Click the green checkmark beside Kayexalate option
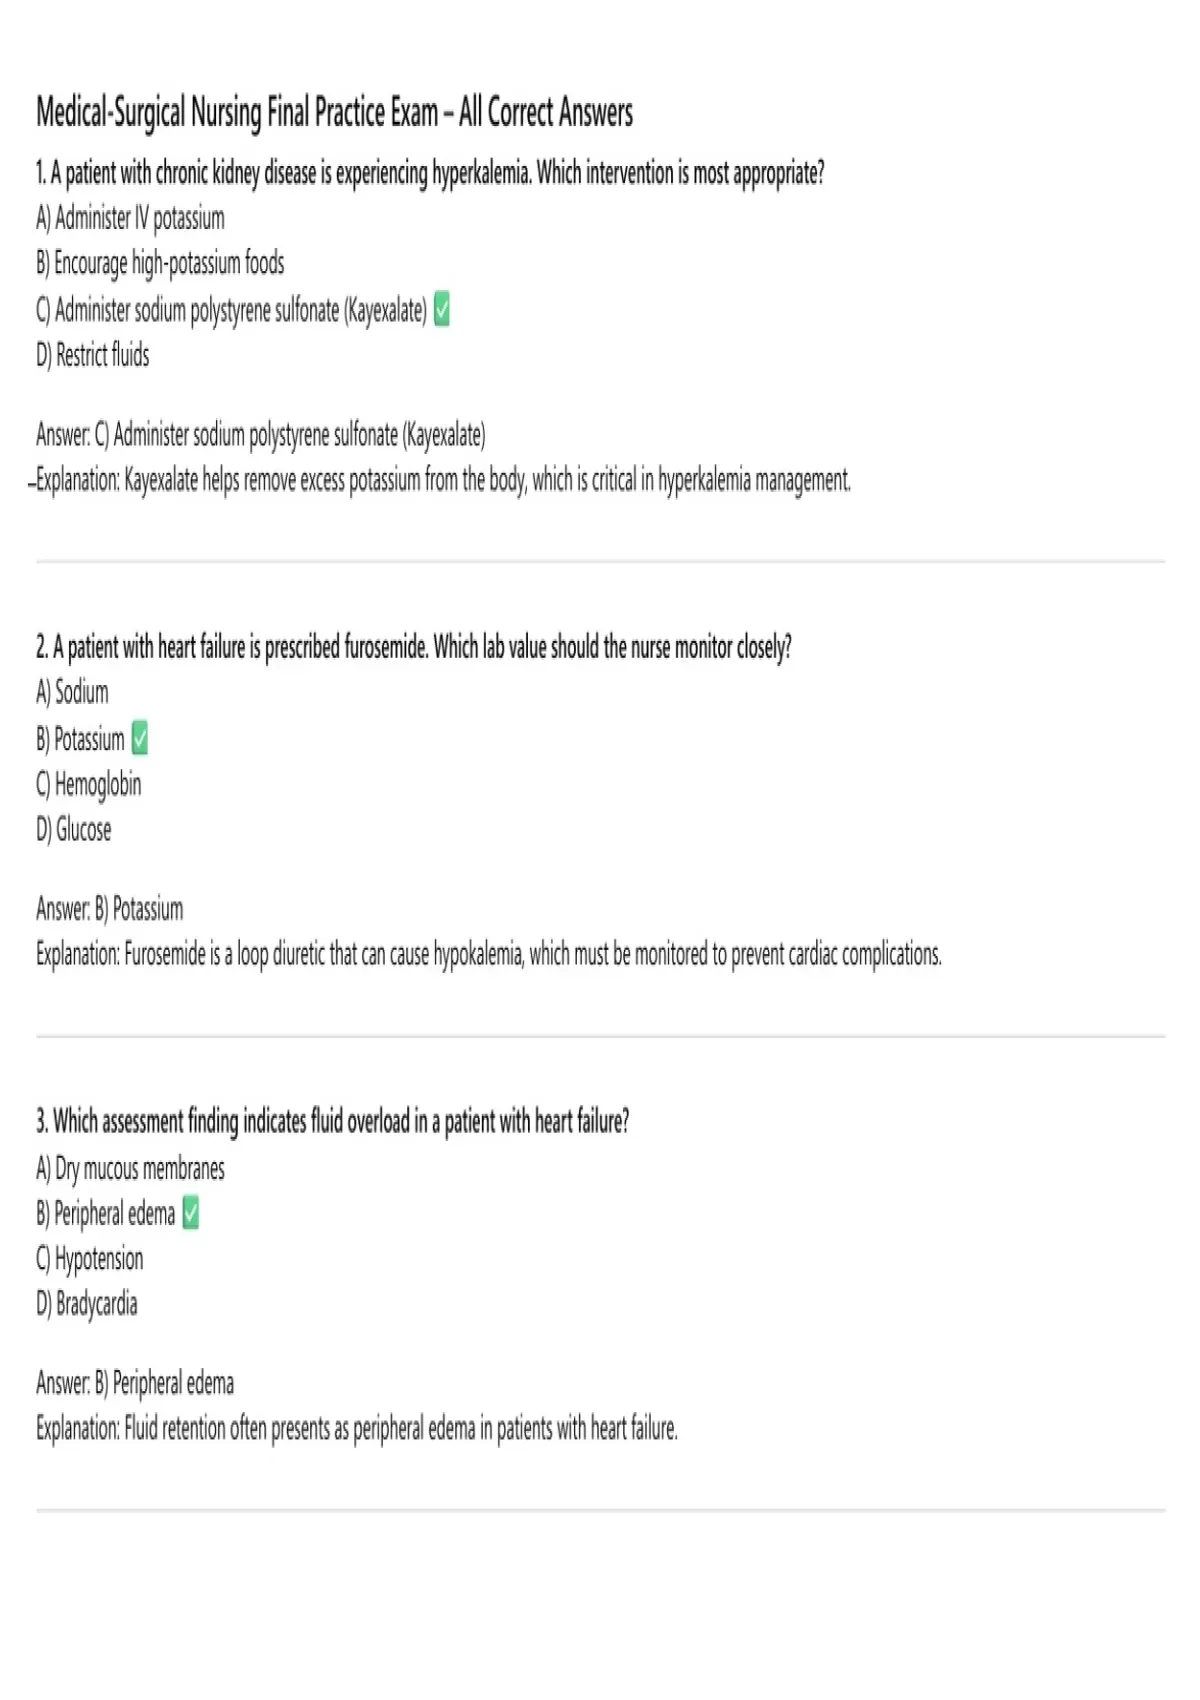Viewport: 1200px width, 1700px height. coord(442,310)
